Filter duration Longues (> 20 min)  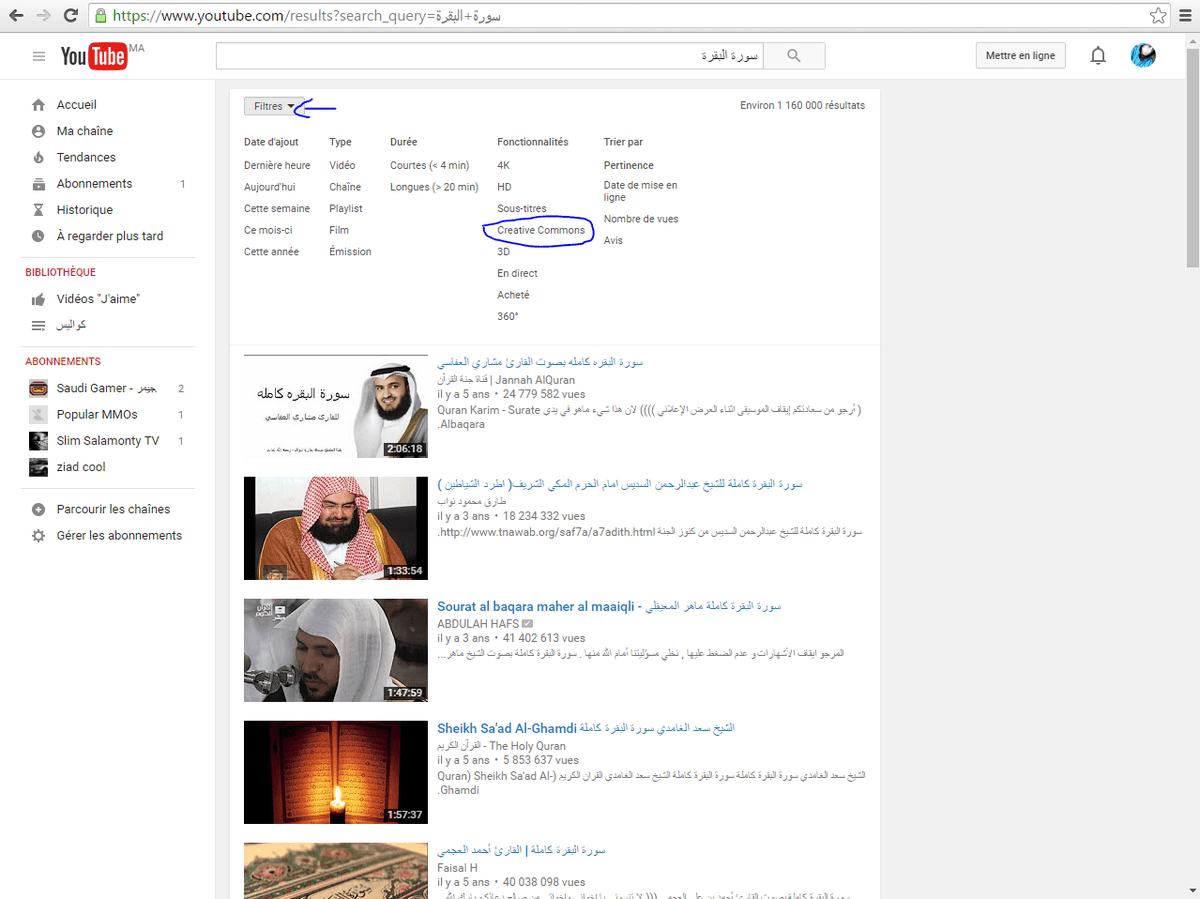click(x=434, y=187)
